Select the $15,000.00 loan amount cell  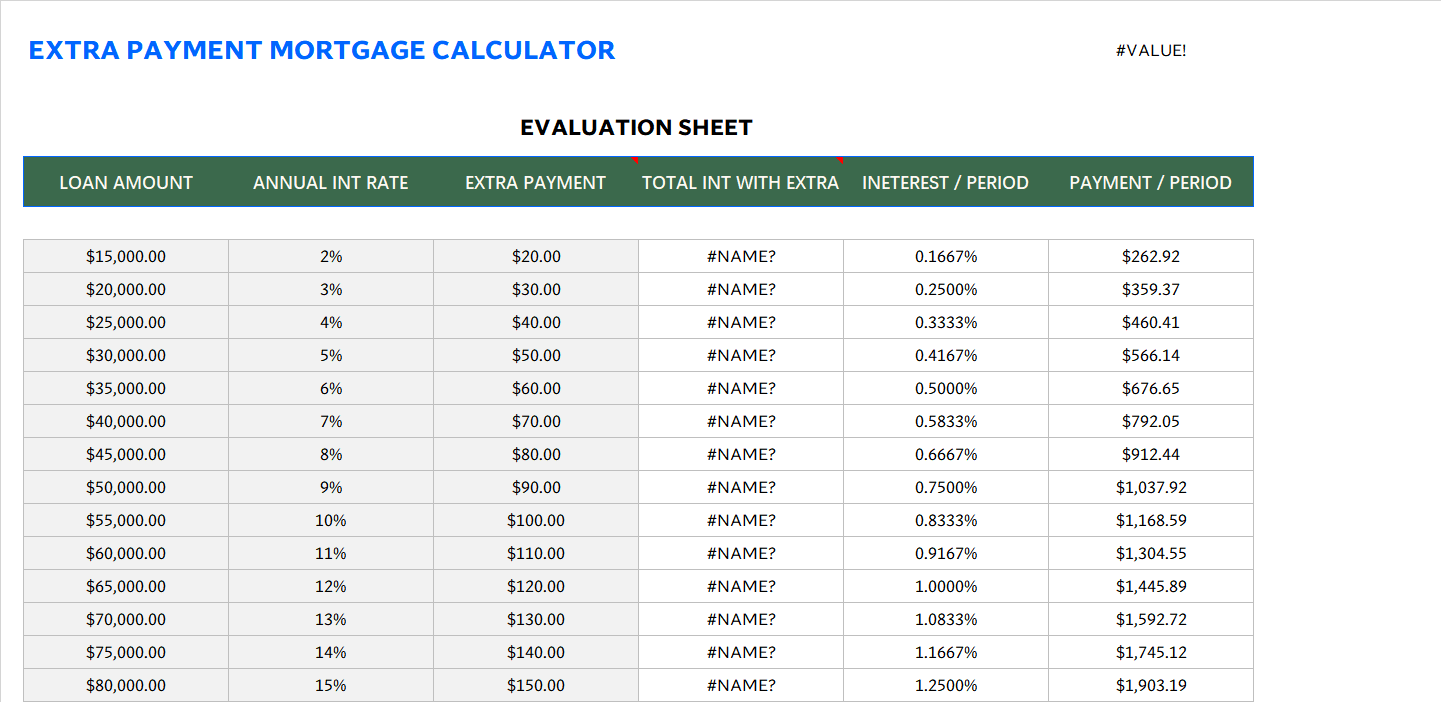tap(126, 256)
